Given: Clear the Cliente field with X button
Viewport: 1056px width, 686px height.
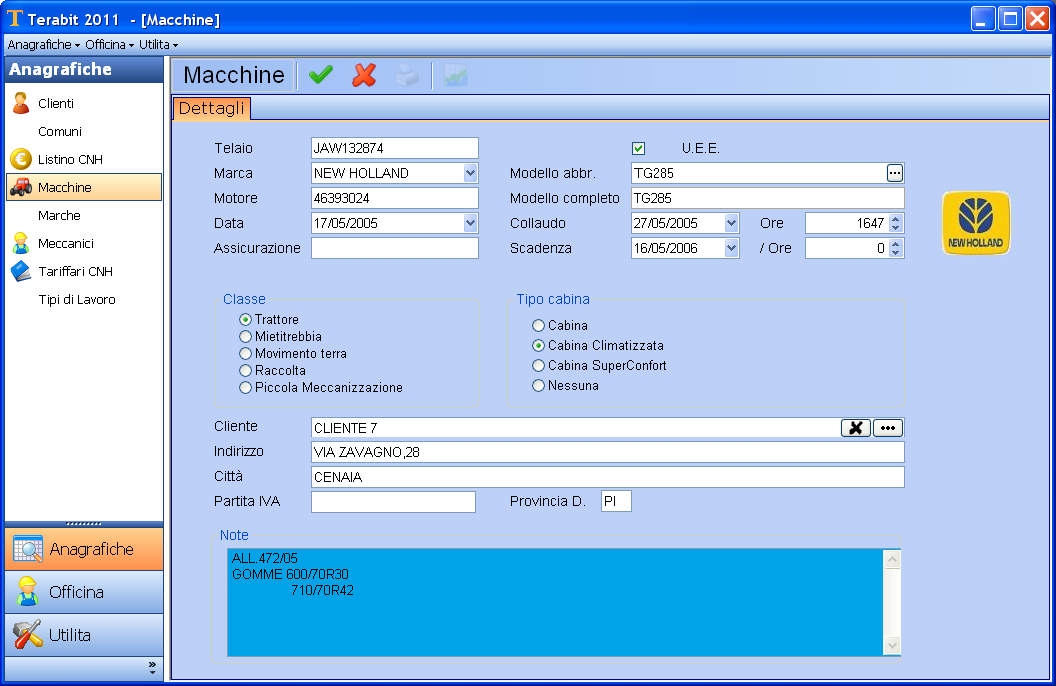Looking at the screenshot, I should point(855,428).
